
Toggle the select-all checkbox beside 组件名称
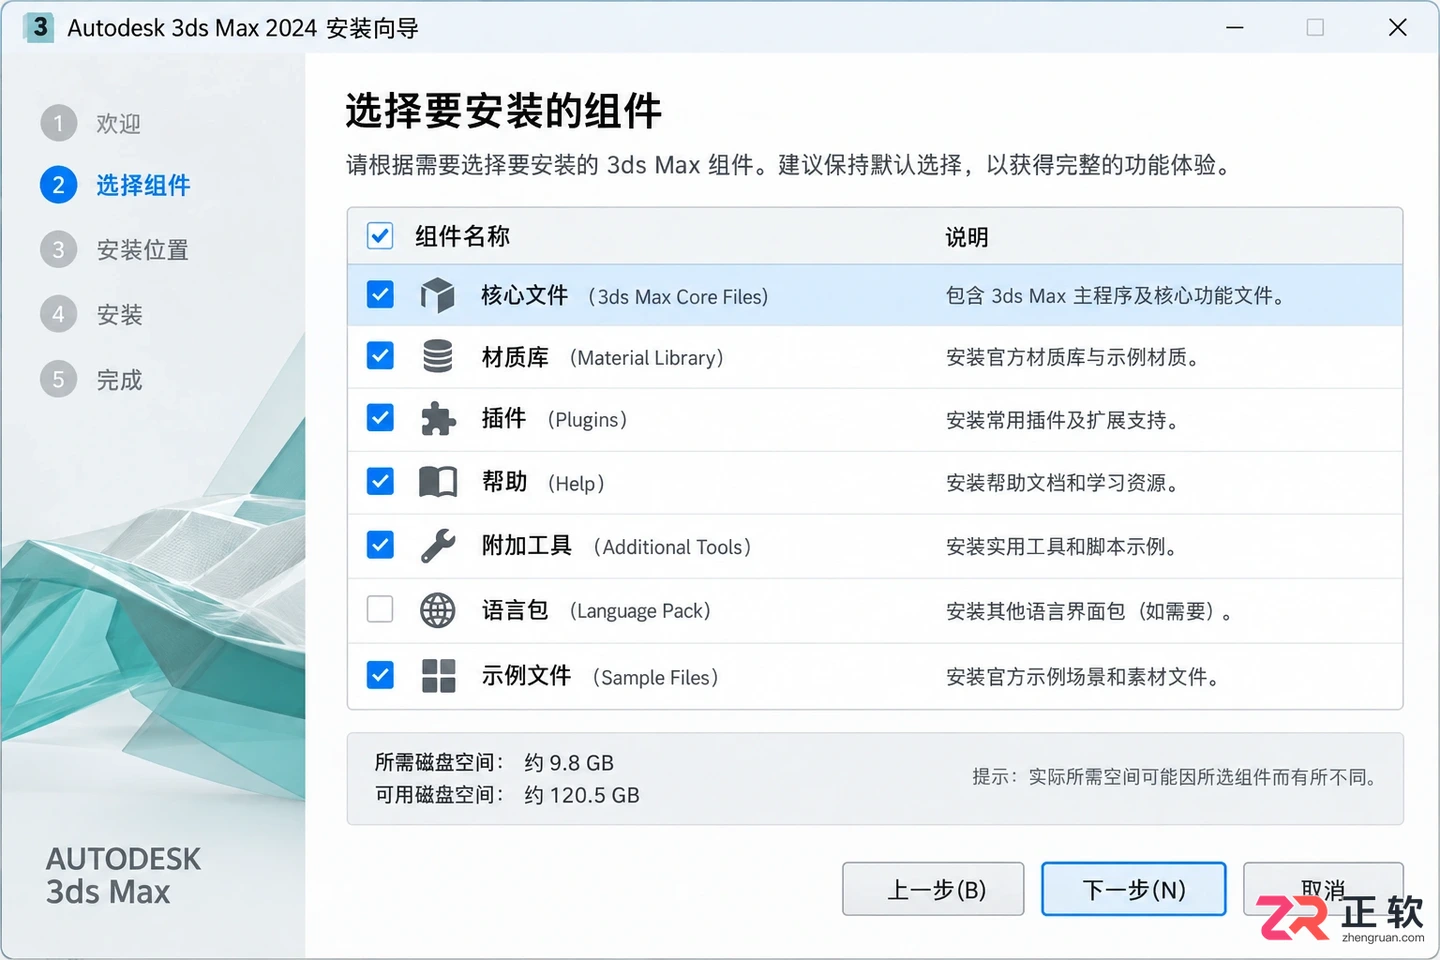tap(380, 236)
